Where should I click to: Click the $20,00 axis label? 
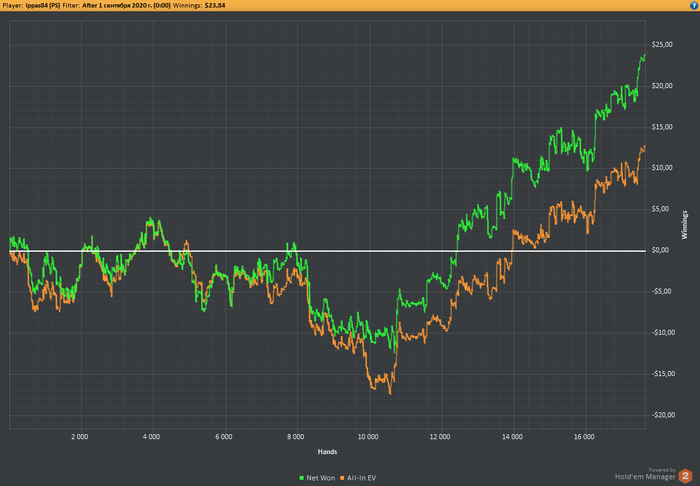tap(662, 86)
